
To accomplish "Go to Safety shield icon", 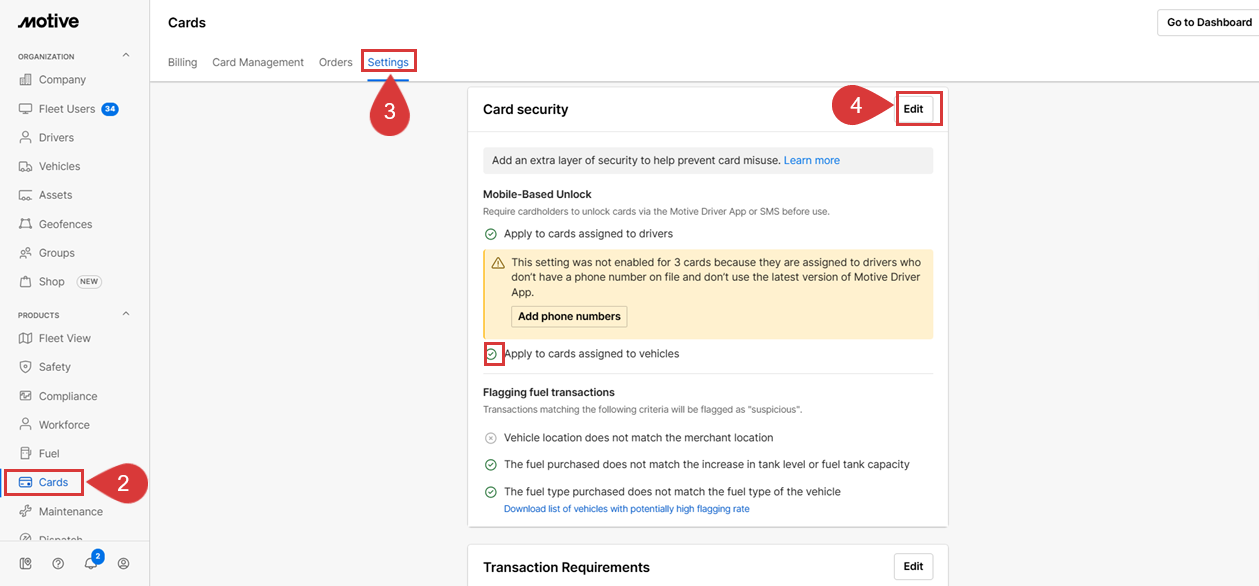I will pyautogui.click(x=26, y=367).
